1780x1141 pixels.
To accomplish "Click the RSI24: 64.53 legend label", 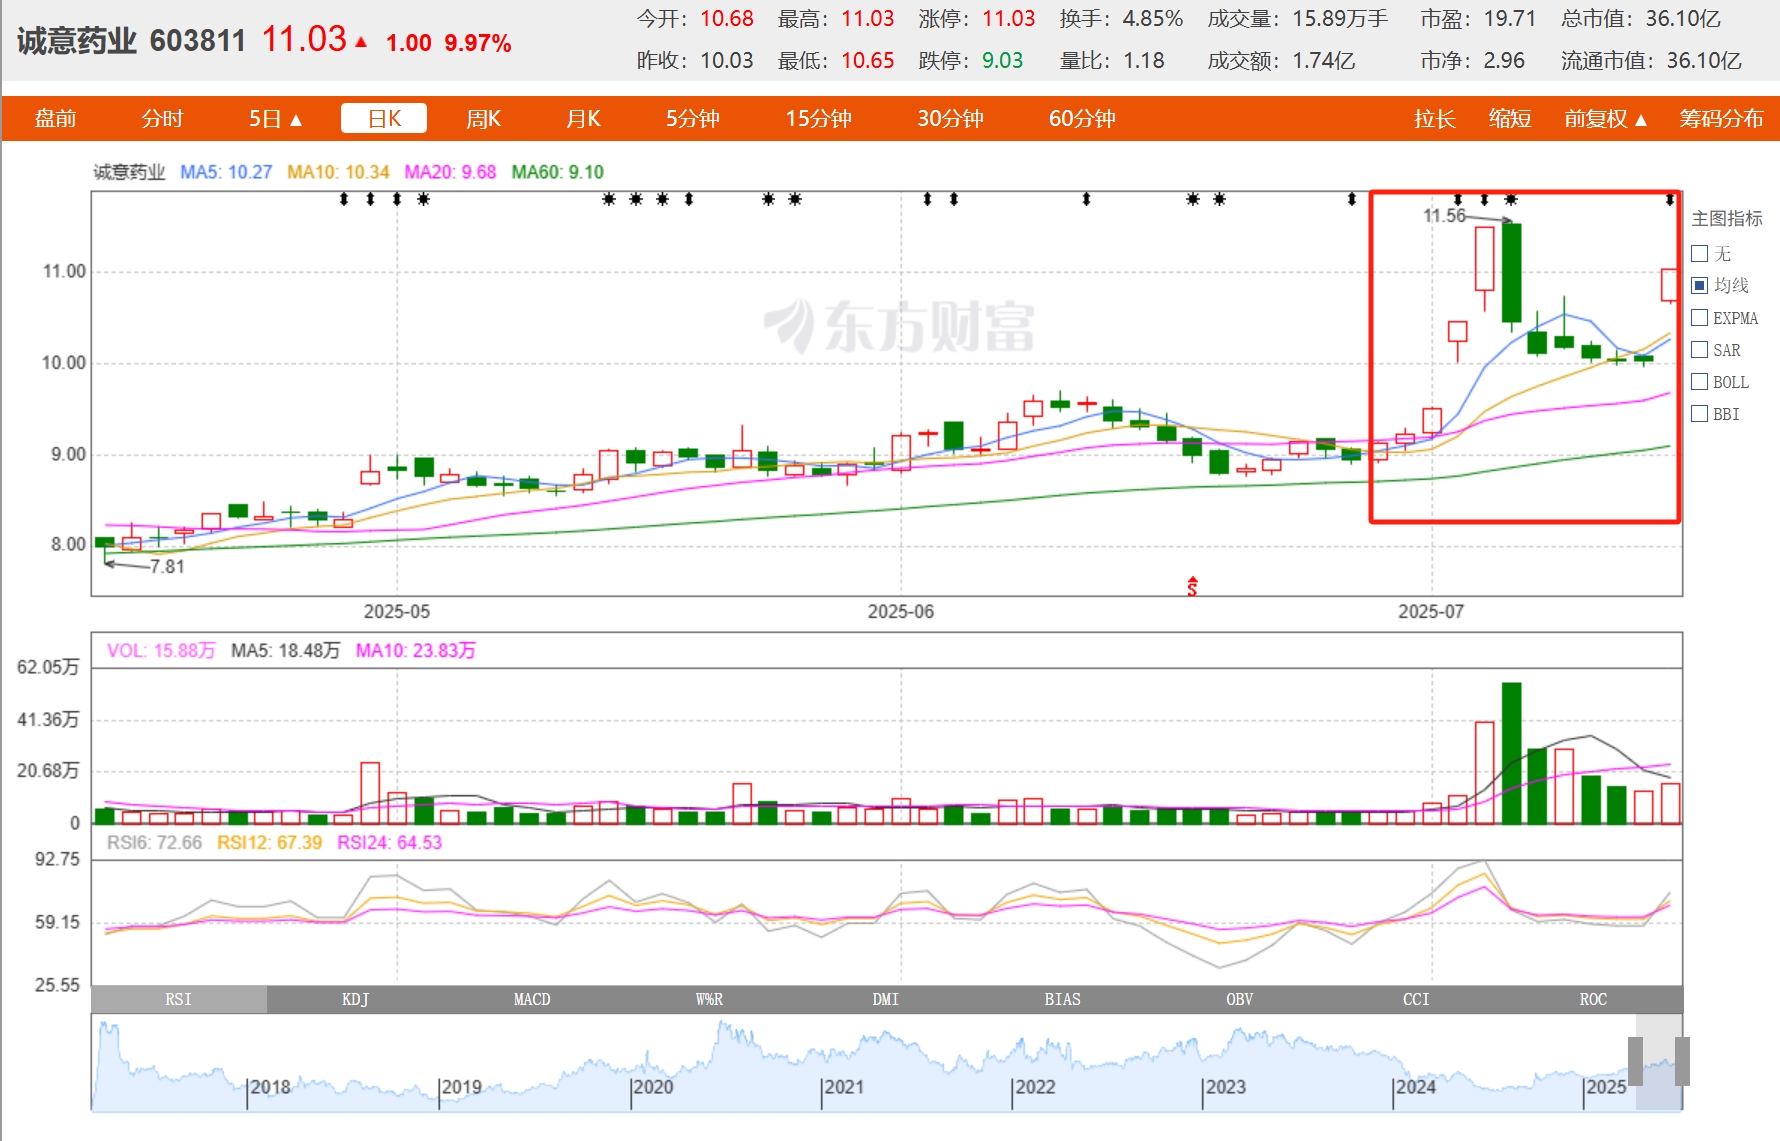I will coord(390,843).
